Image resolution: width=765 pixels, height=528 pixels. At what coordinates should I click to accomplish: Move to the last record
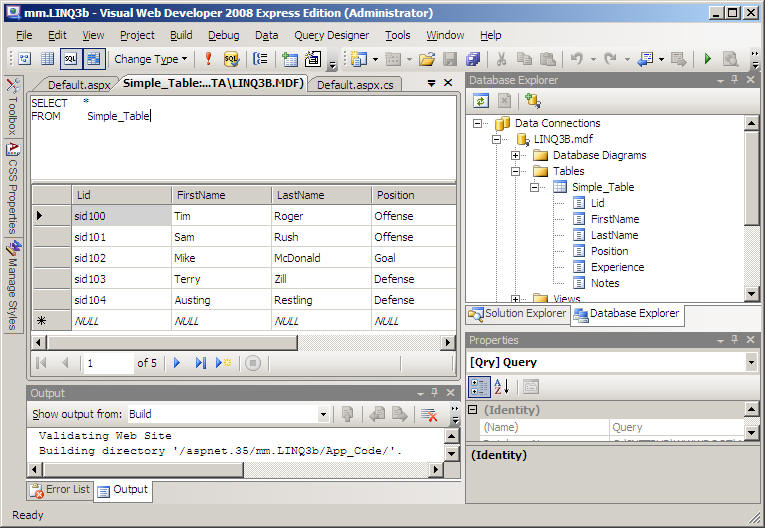coord(201,363)
